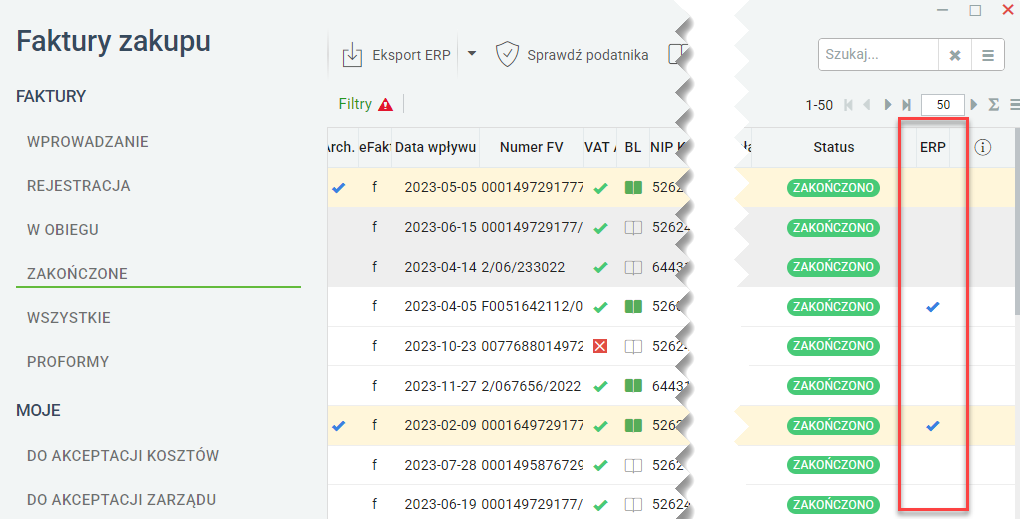The image size is (1020, 519).
Task: Click archive checkmark in 2023-02-09 row
Action: point(338,426)
